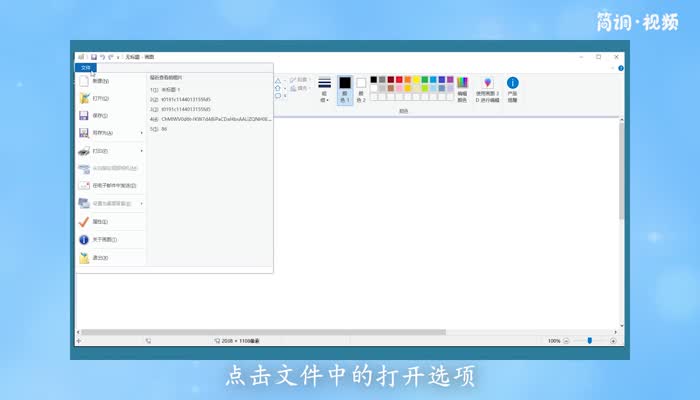The image size is (700, 400).
Task: Select the Color 2 (颜色2) white box
Action: [x=361, y=88]
